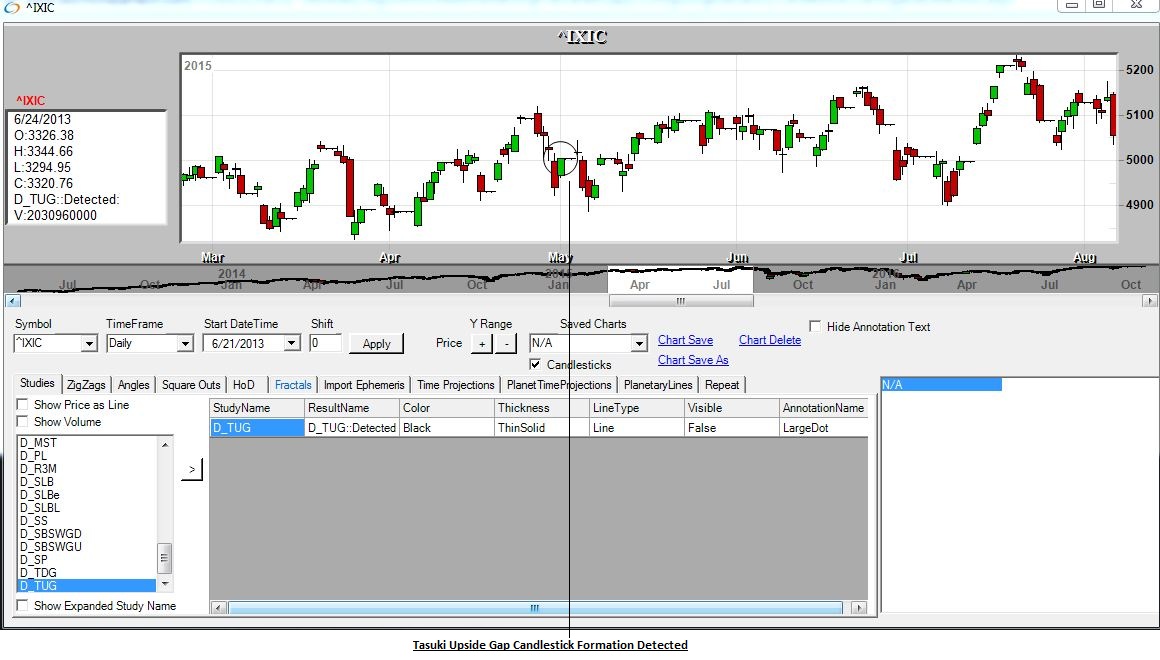Toggle the Candlesticks checkbox

535,365
